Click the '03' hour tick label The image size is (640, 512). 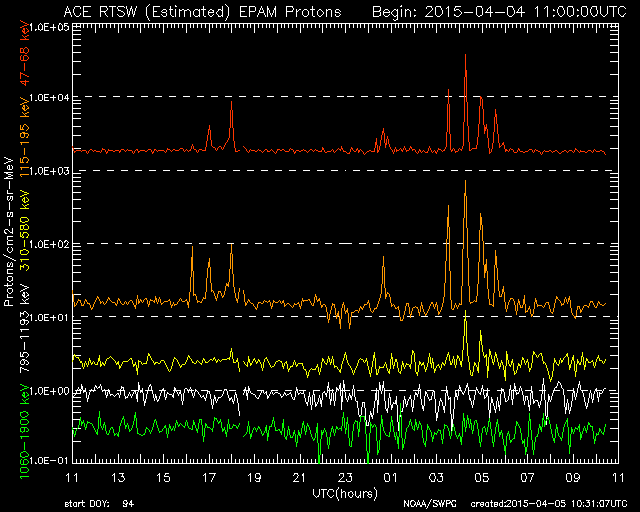[x=436, y=477]
